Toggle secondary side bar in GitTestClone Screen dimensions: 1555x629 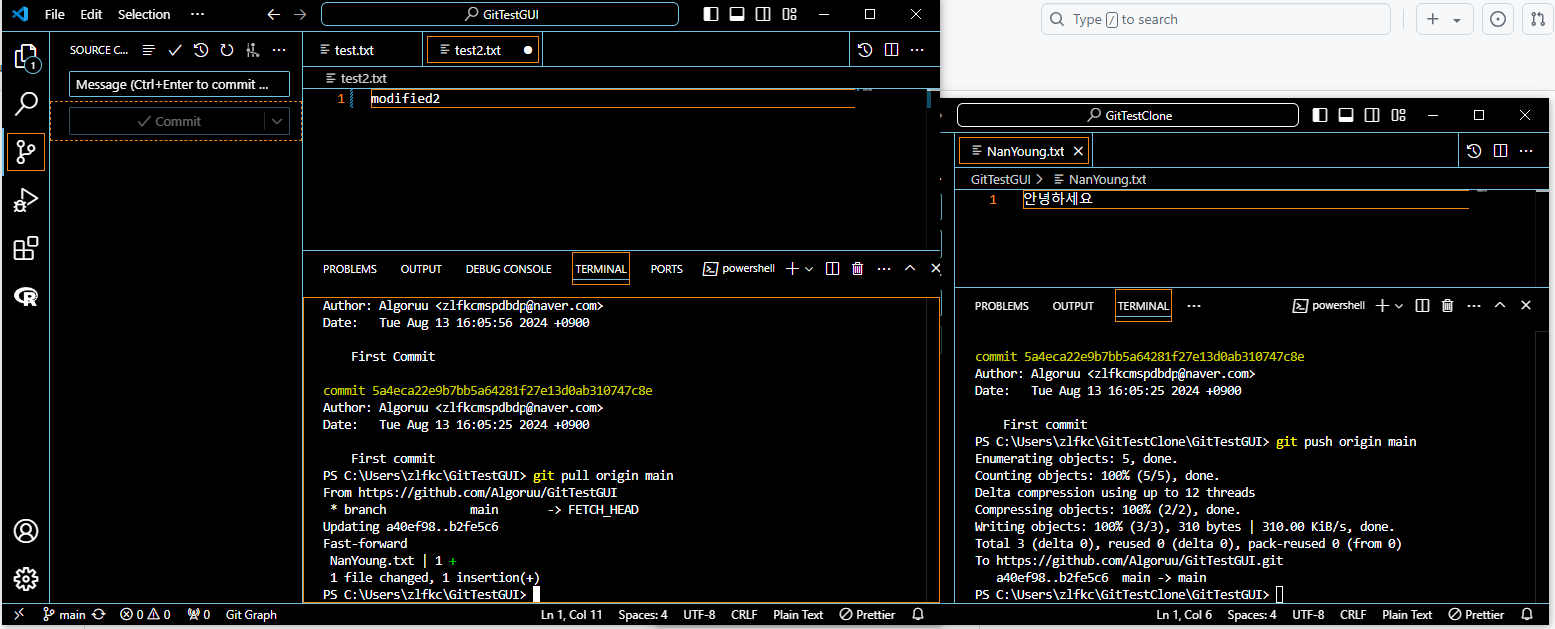(1372, 115)
